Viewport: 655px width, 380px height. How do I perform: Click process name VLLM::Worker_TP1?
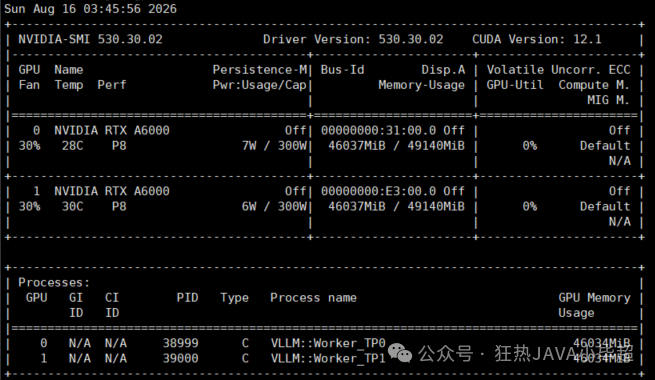328,358
